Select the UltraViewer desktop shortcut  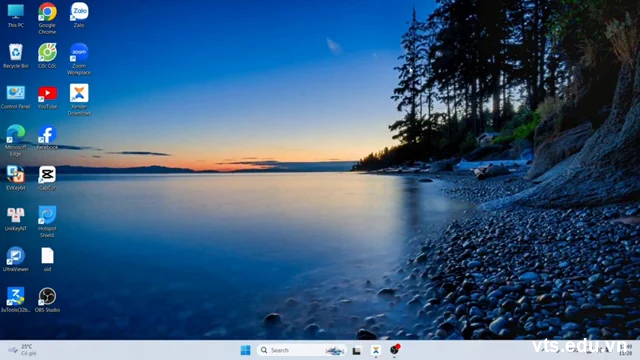16,260
